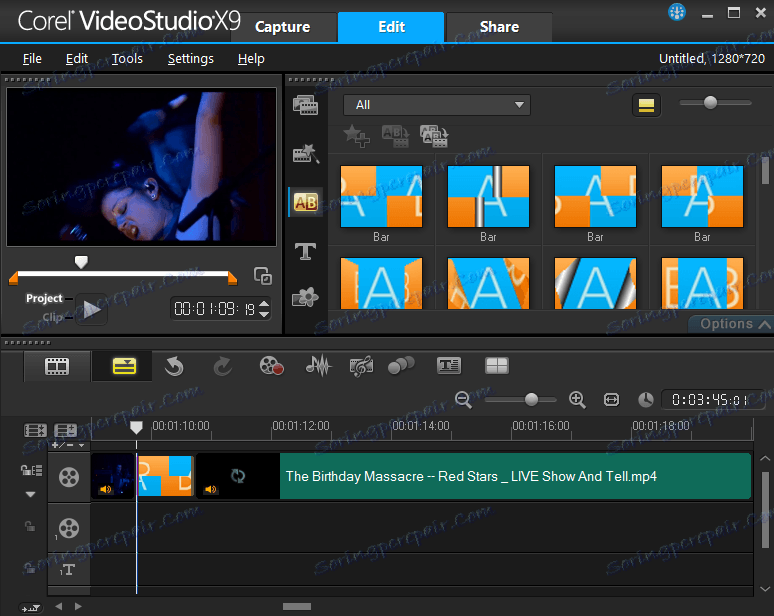Open Record/Capture option
The width and height of the screenshot is (774, 616).
271,366
